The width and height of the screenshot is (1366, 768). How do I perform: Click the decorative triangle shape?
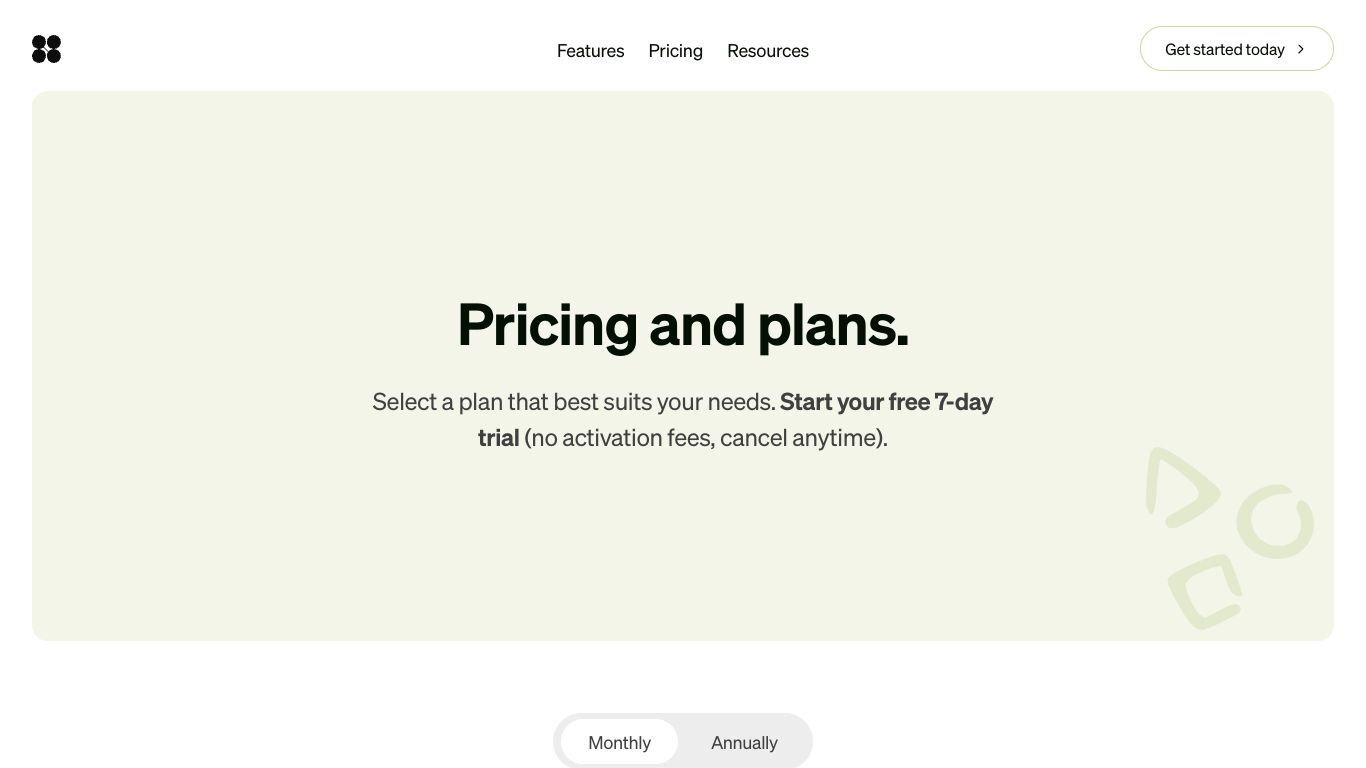[1180, 487]
